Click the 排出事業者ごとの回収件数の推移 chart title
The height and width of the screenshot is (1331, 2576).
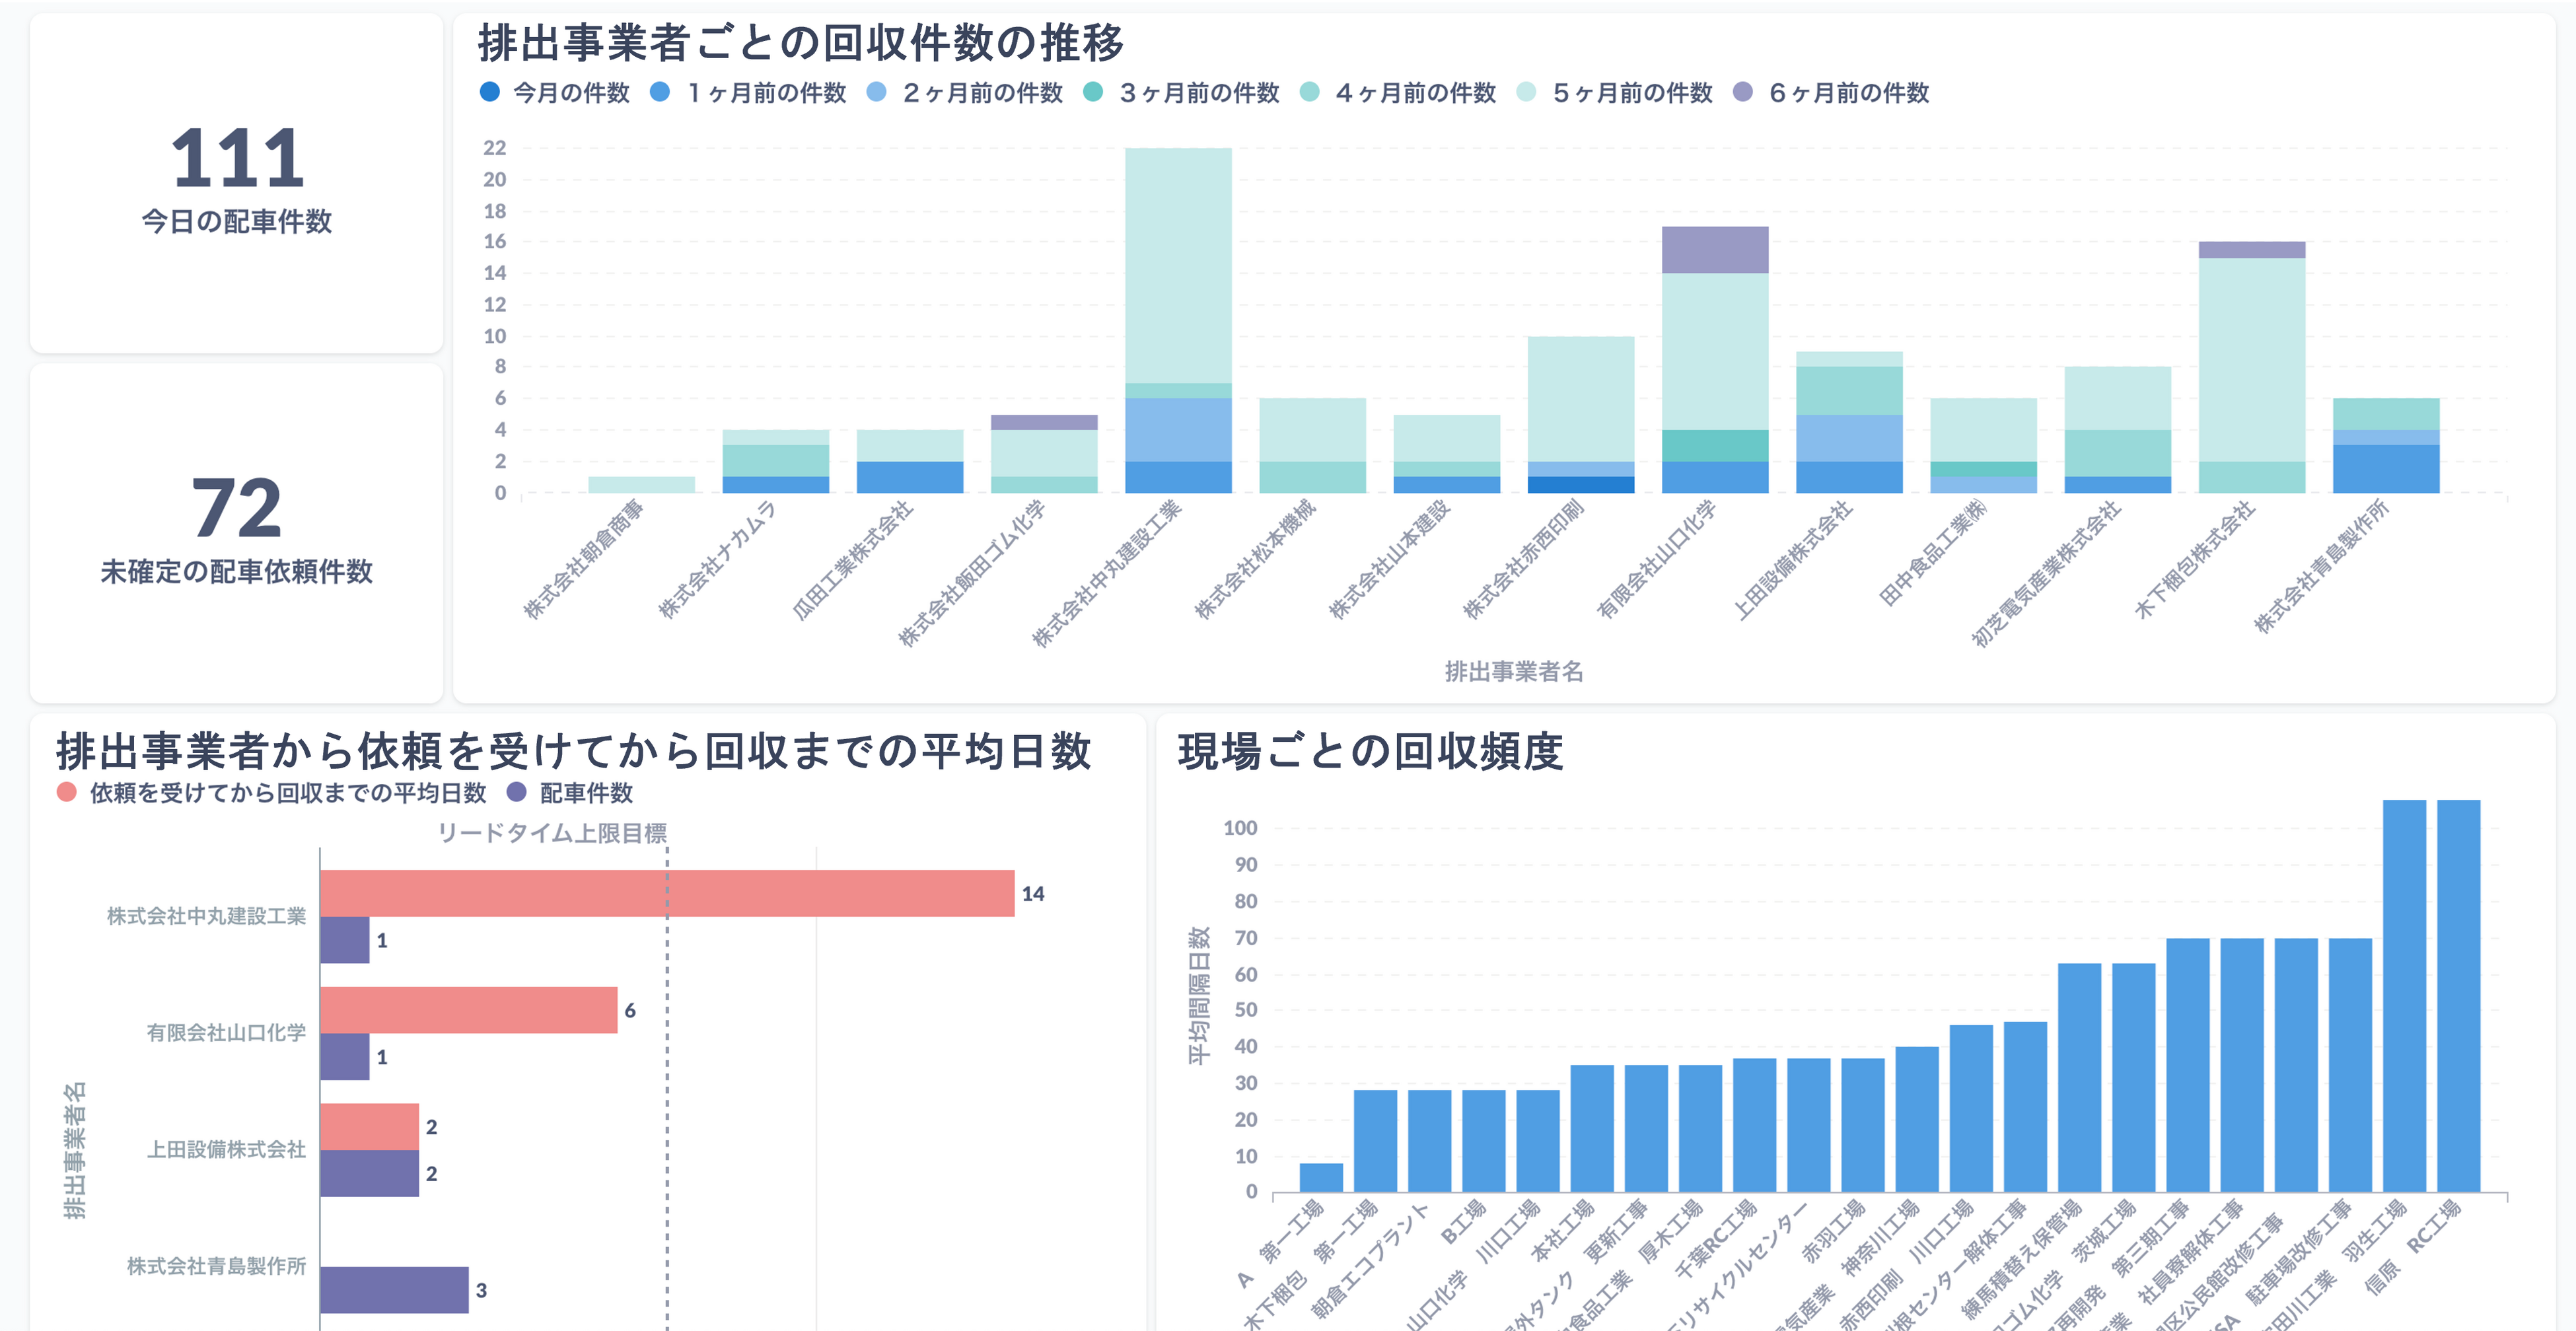point(800,43)
